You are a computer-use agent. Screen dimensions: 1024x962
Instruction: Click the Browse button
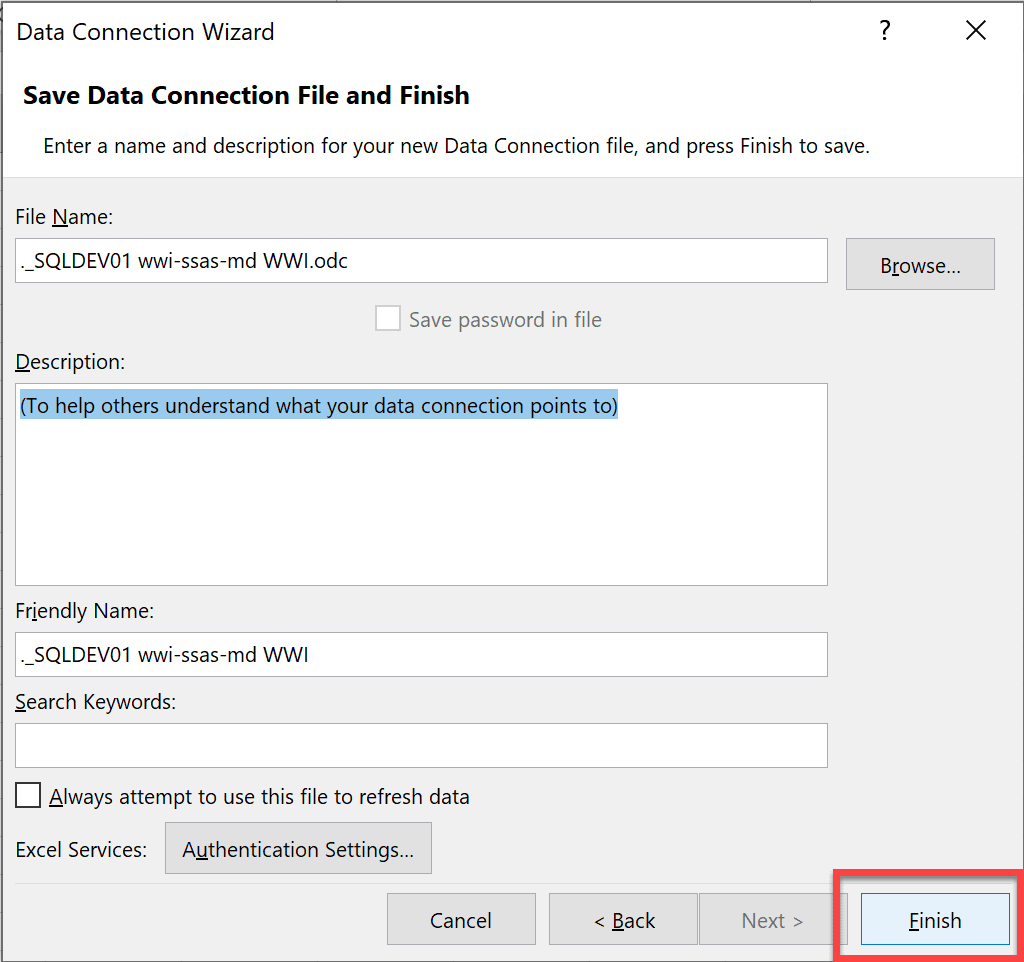pyautogui.click(x=920, y=265)
